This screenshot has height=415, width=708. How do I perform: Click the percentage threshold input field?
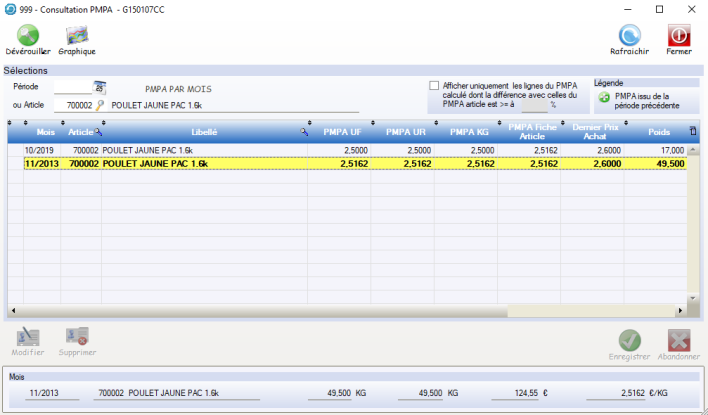pos(530,104)
